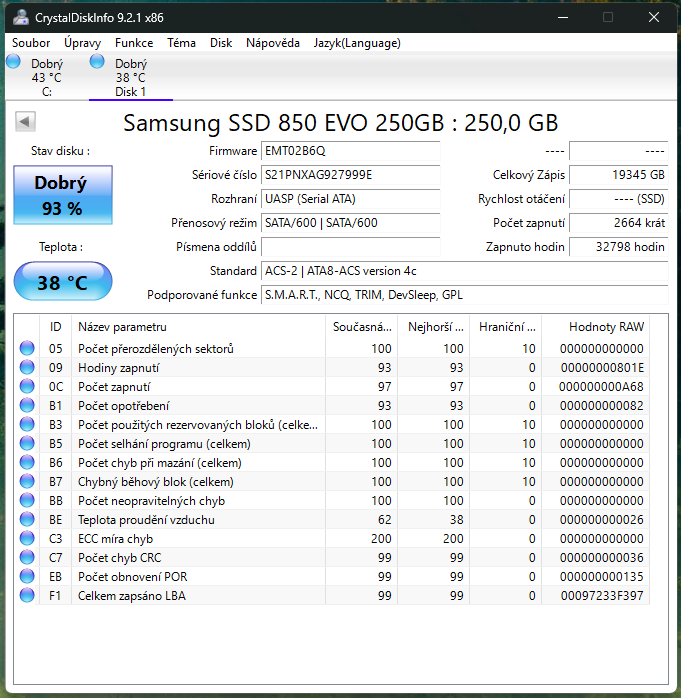This screenshot has width=681, height=698.
Task: Click status orb of attribute B1 row
Action: point(27,405)
